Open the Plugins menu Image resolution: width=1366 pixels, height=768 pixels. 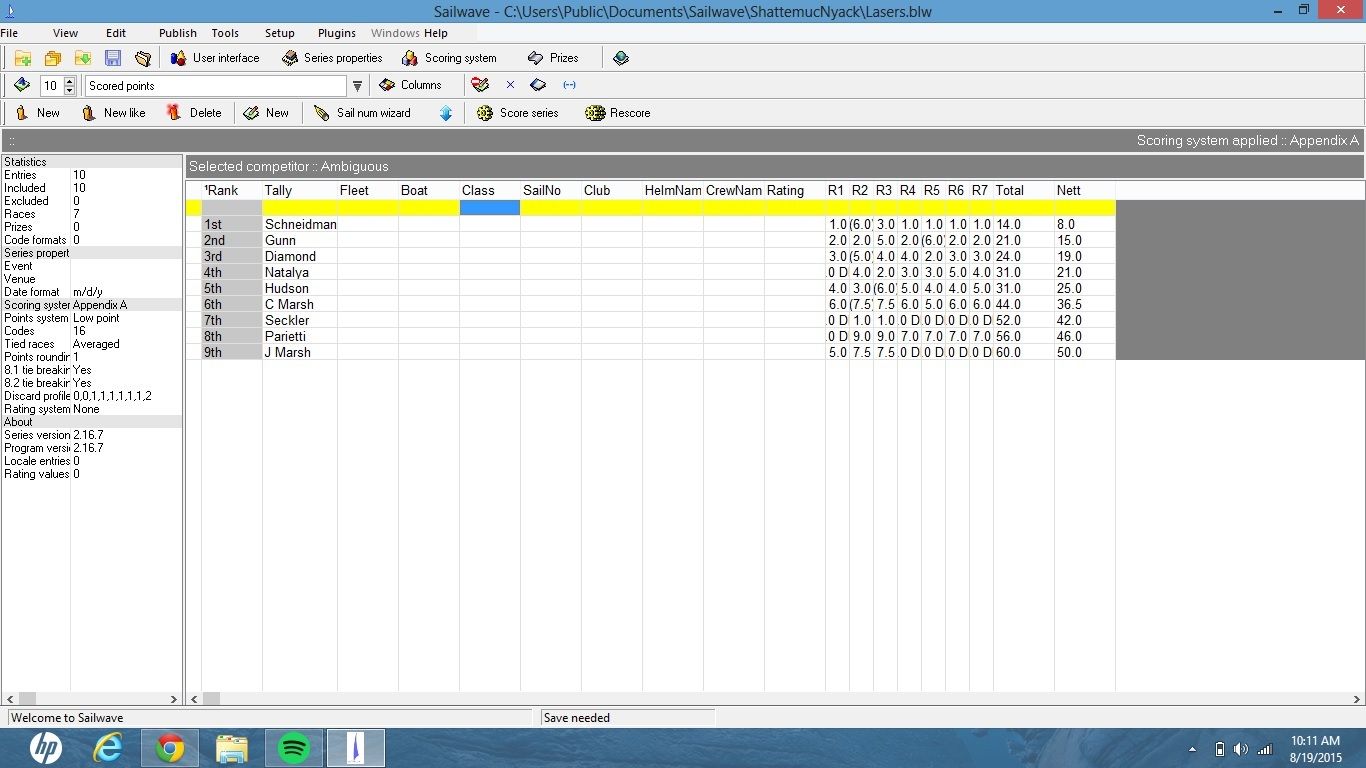(336, 33)
